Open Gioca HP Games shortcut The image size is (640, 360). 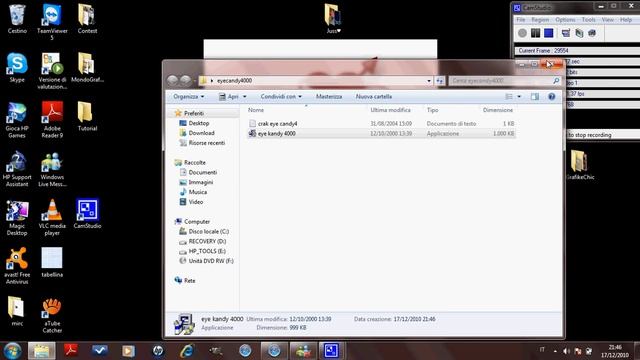[x=17, y=119]
